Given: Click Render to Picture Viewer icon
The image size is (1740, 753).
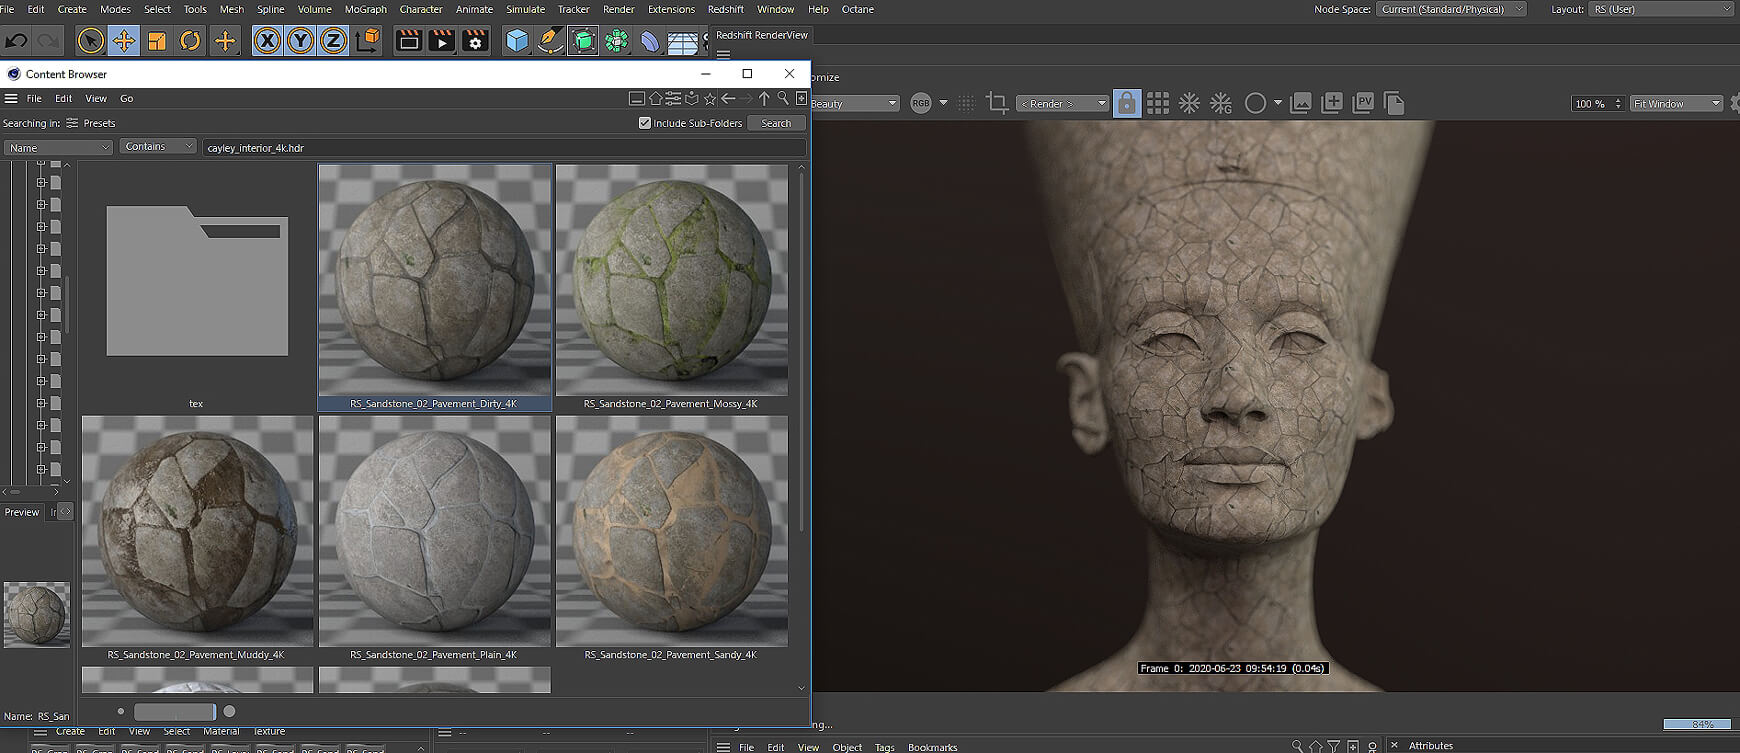Looking at the screenshot, I should pos(441,41).
